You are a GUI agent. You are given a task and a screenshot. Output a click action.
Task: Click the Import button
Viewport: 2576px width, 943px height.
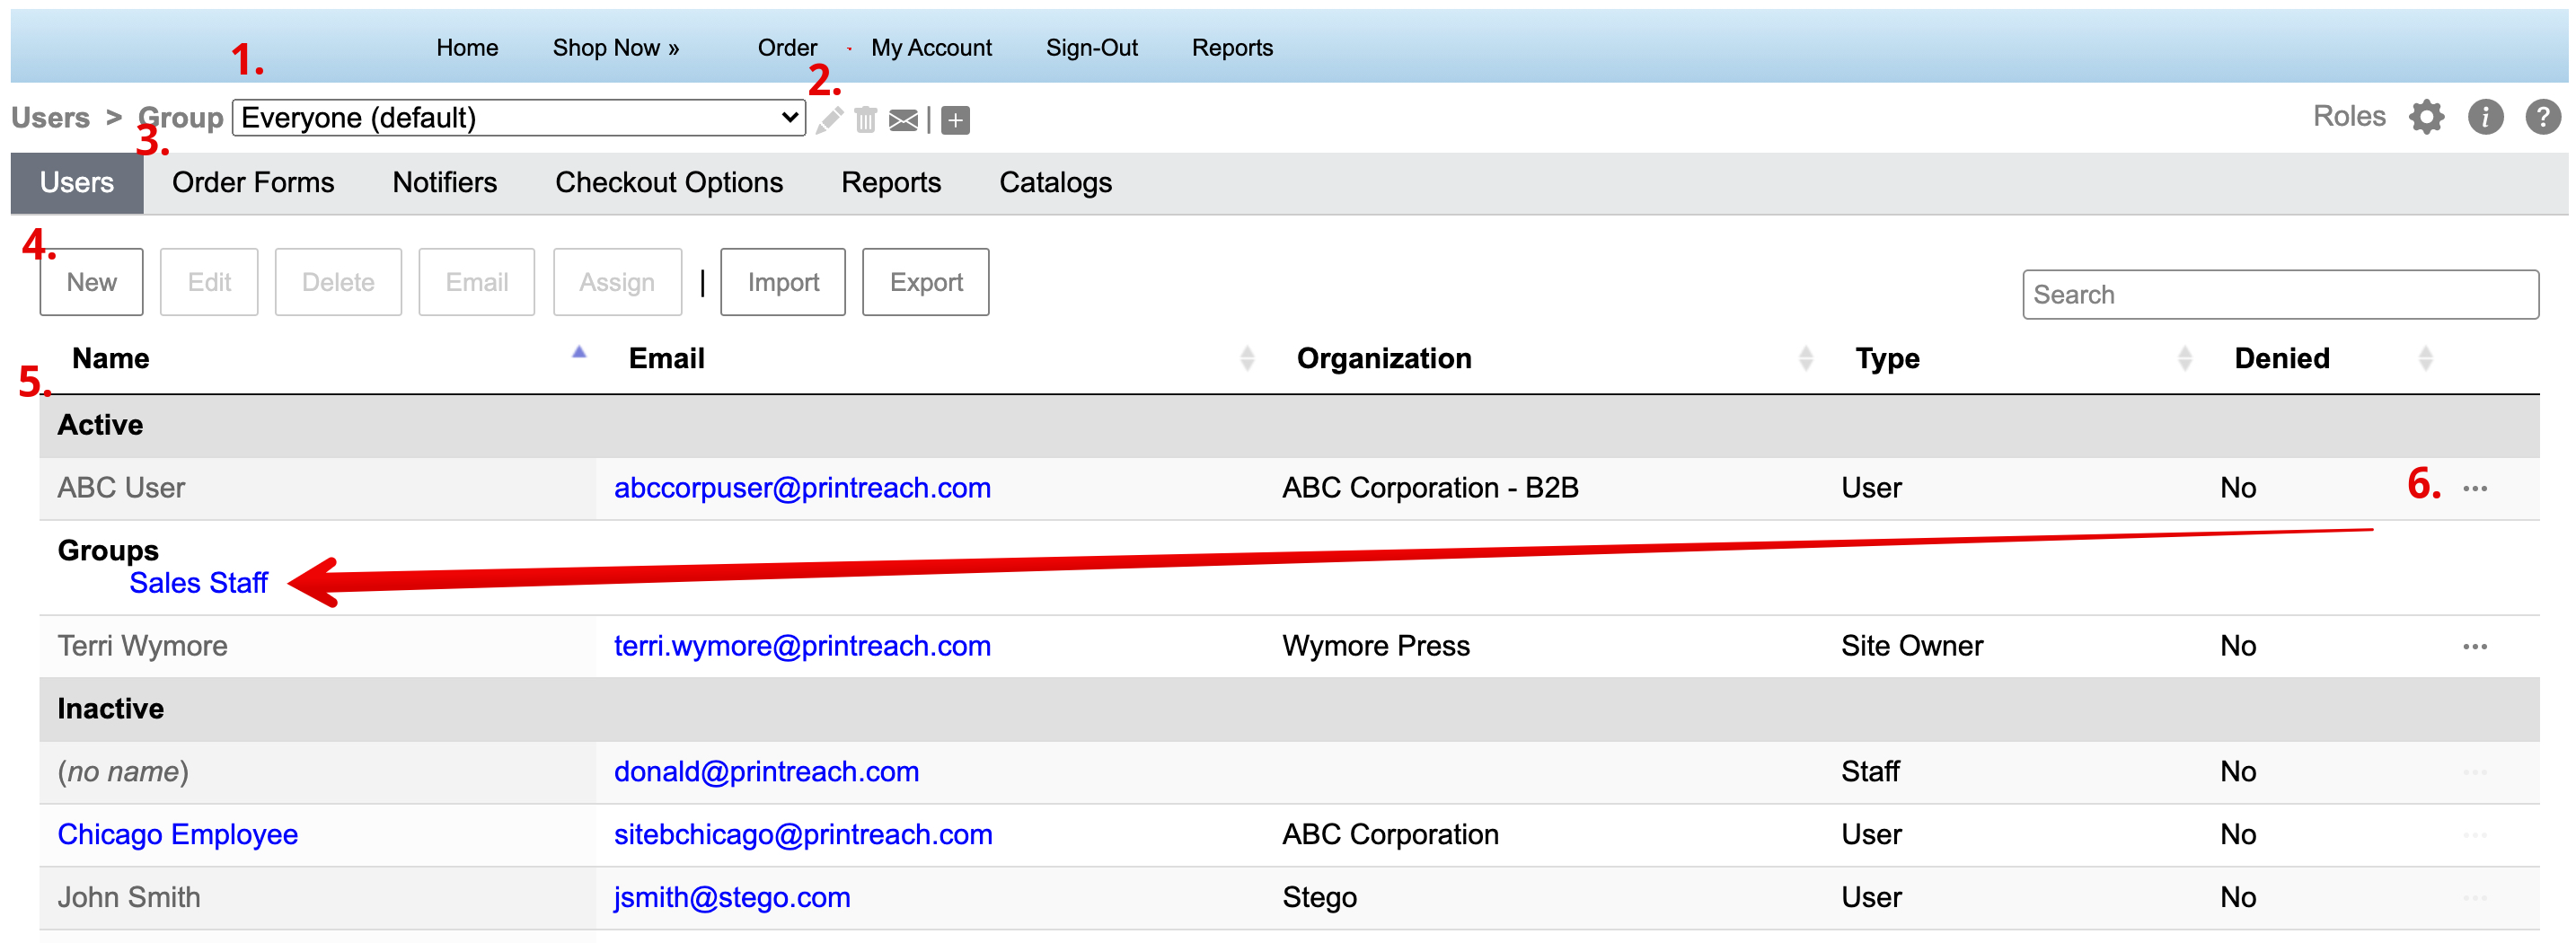point(783,283)
